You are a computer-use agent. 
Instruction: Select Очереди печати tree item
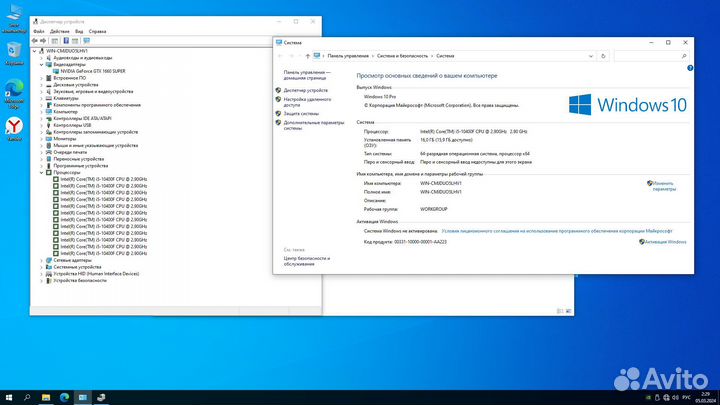pos(70,152)
